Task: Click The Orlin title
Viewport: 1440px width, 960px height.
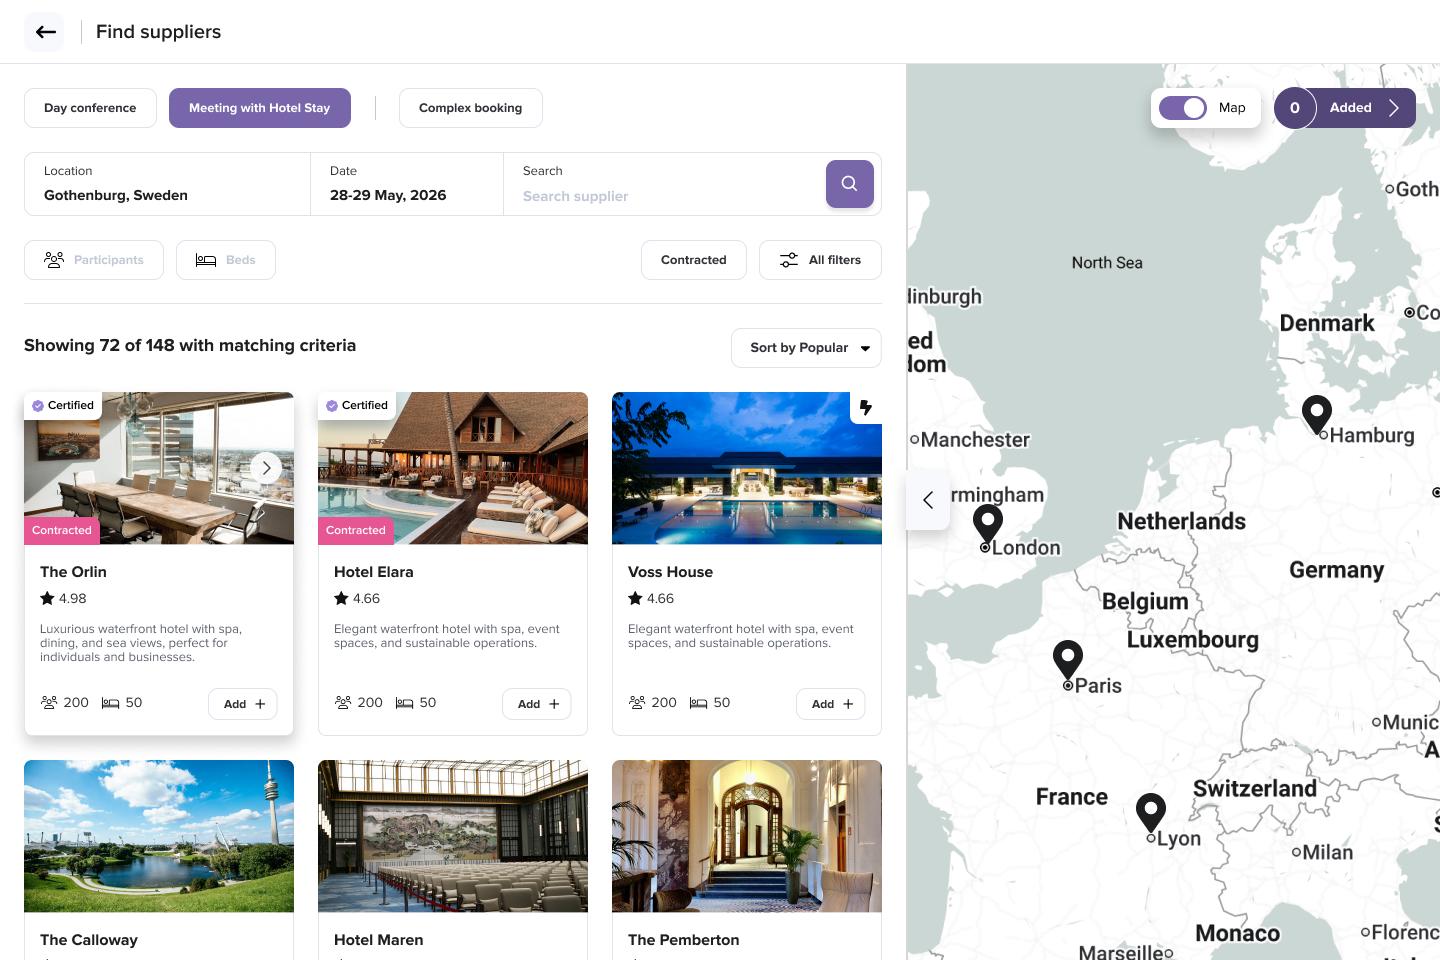Action: click(73, 572)
